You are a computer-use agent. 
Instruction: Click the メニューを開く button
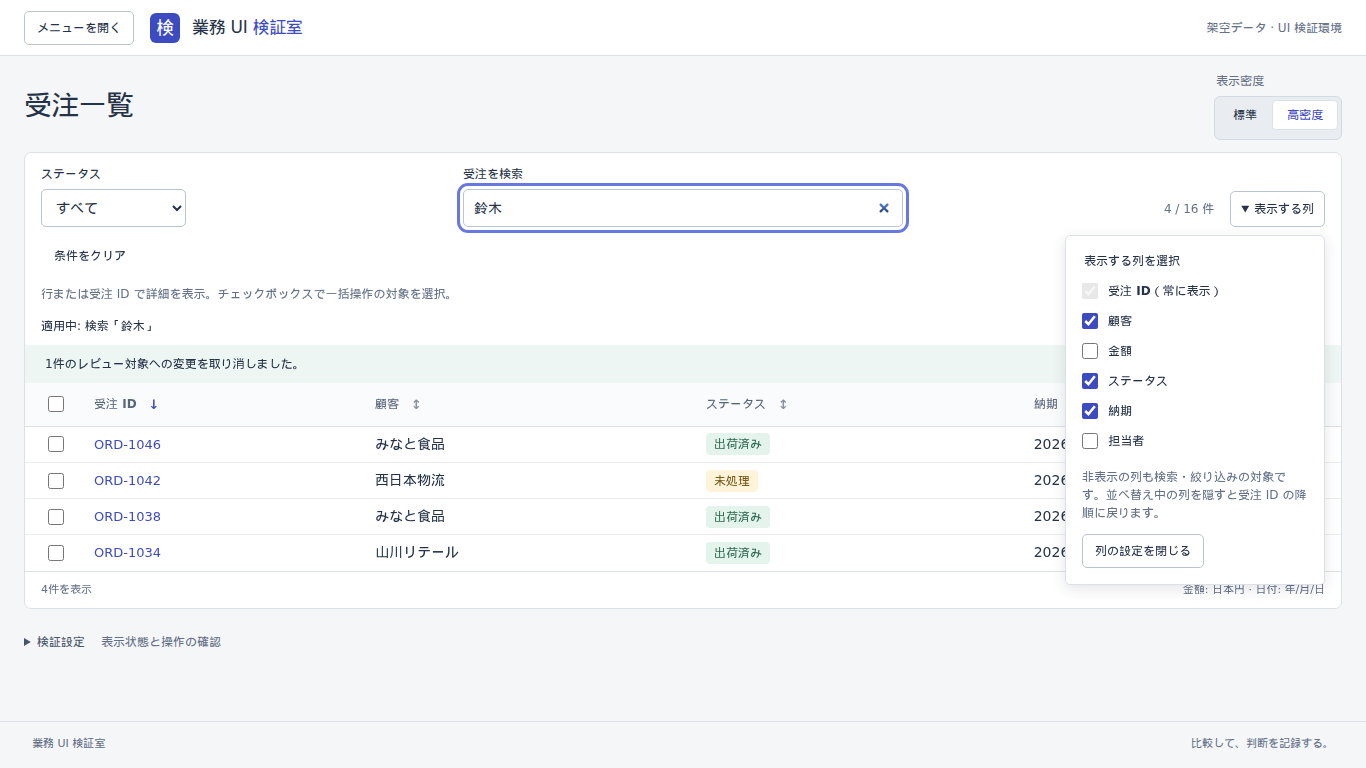point(79,28)
